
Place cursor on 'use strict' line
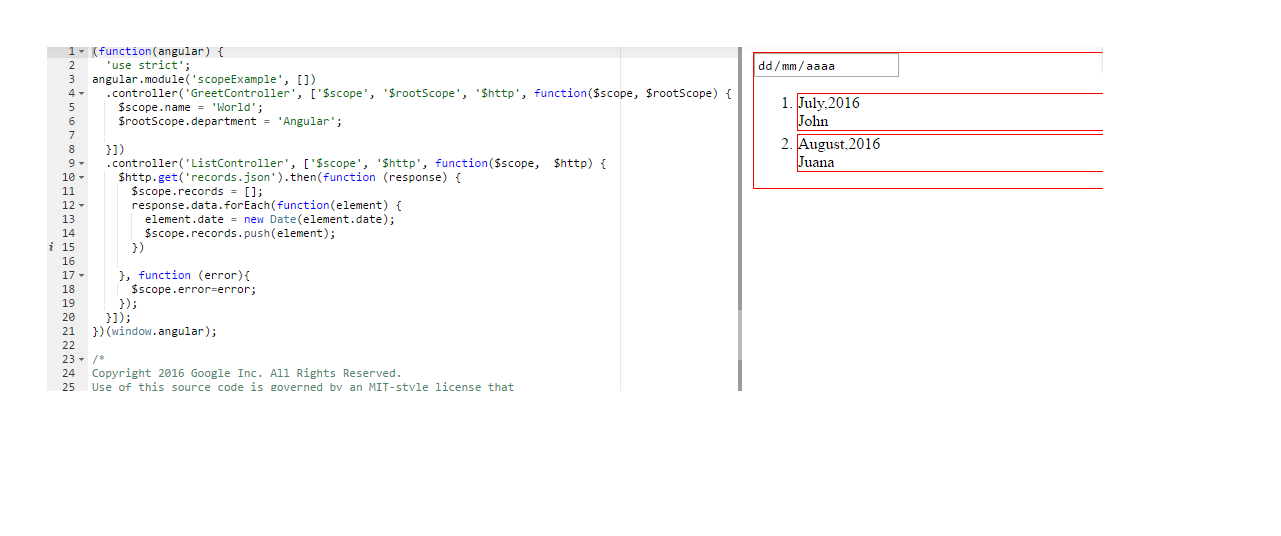pyautogui.click(x=147, y=65)
